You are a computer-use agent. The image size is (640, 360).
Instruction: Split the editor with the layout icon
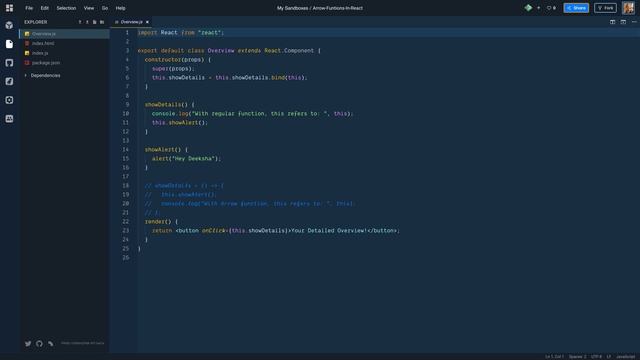(x=613, y=22)
